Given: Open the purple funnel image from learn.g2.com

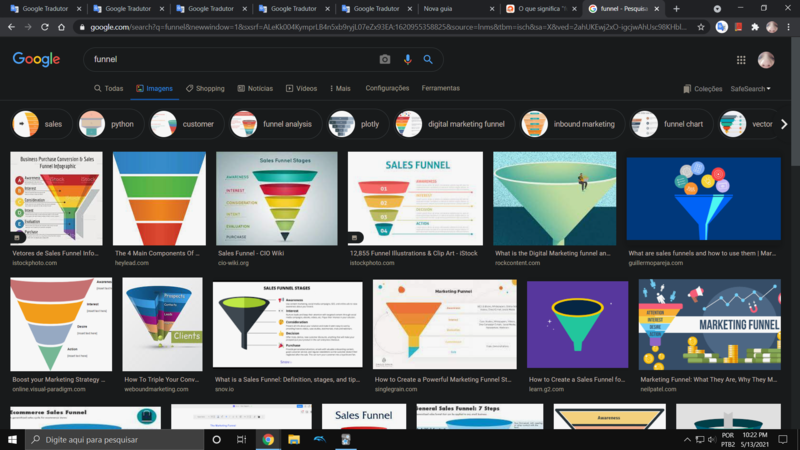Looking at the screenshot, I should (578, 324).
